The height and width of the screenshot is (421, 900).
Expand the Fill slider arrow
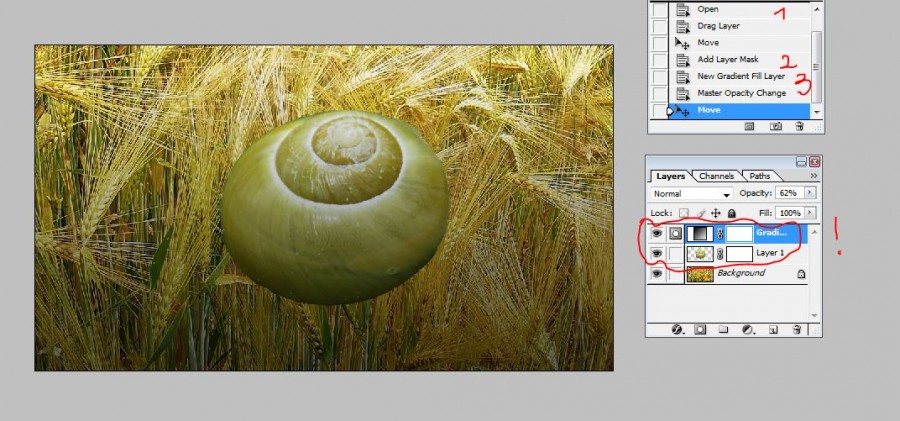pyautogui.click(x=810, y=213)
